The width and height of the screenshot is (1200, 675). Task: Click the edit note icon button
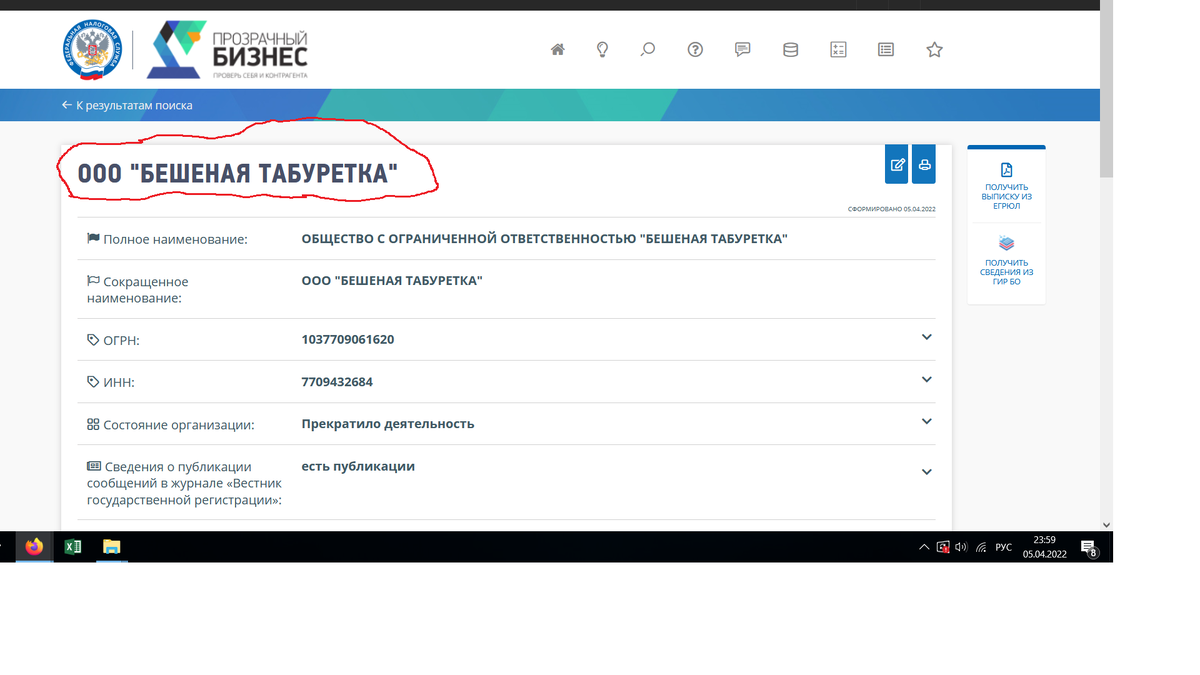click(897, 164)
